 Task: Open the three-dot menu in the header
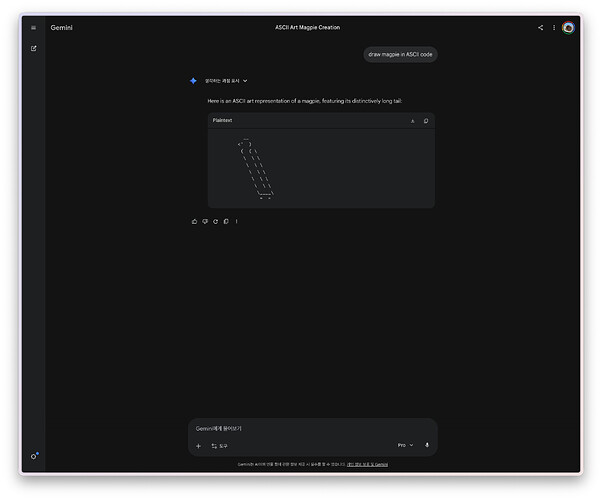[554, 28]
